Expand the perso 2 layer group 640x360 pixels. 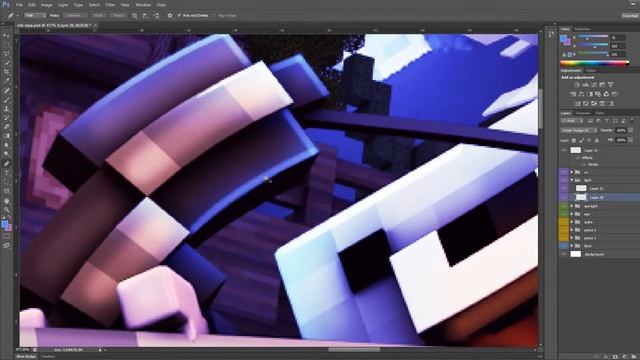572,230
